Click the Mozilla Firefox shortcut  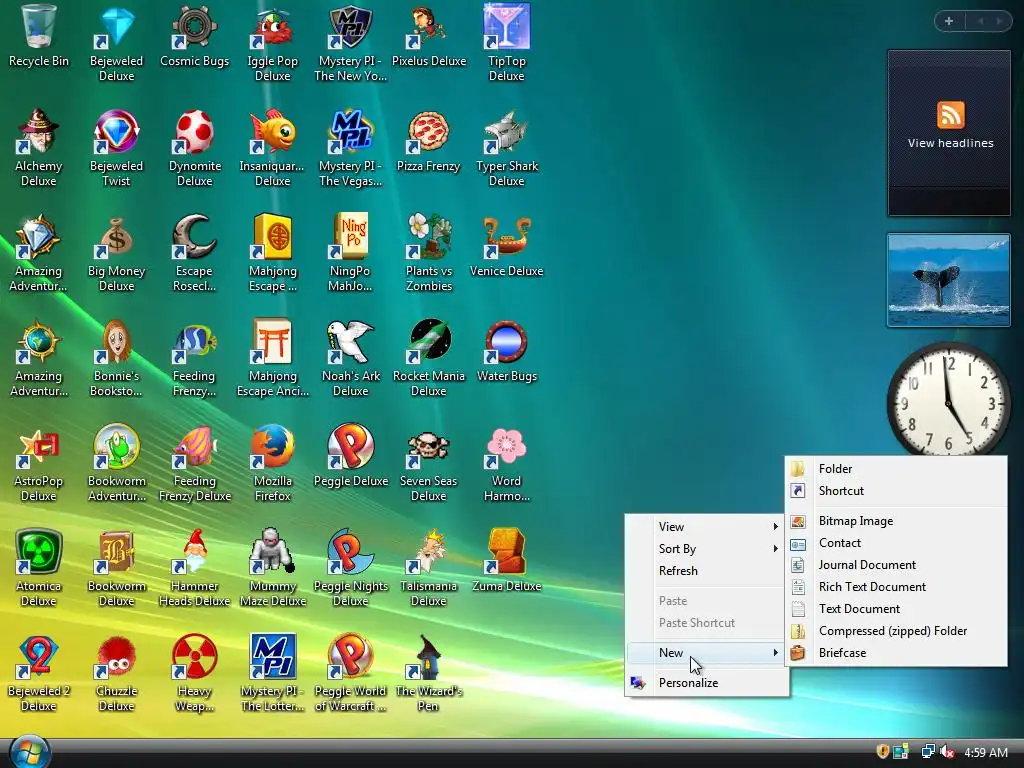272,447
